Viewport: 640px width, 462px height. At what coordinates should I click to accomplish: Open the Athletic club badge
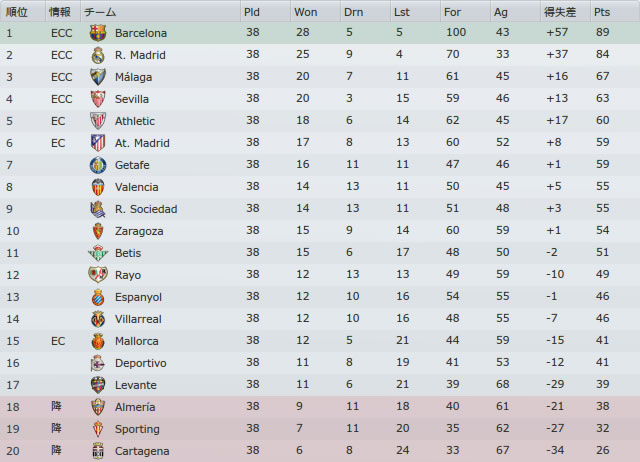pos(98,121)
